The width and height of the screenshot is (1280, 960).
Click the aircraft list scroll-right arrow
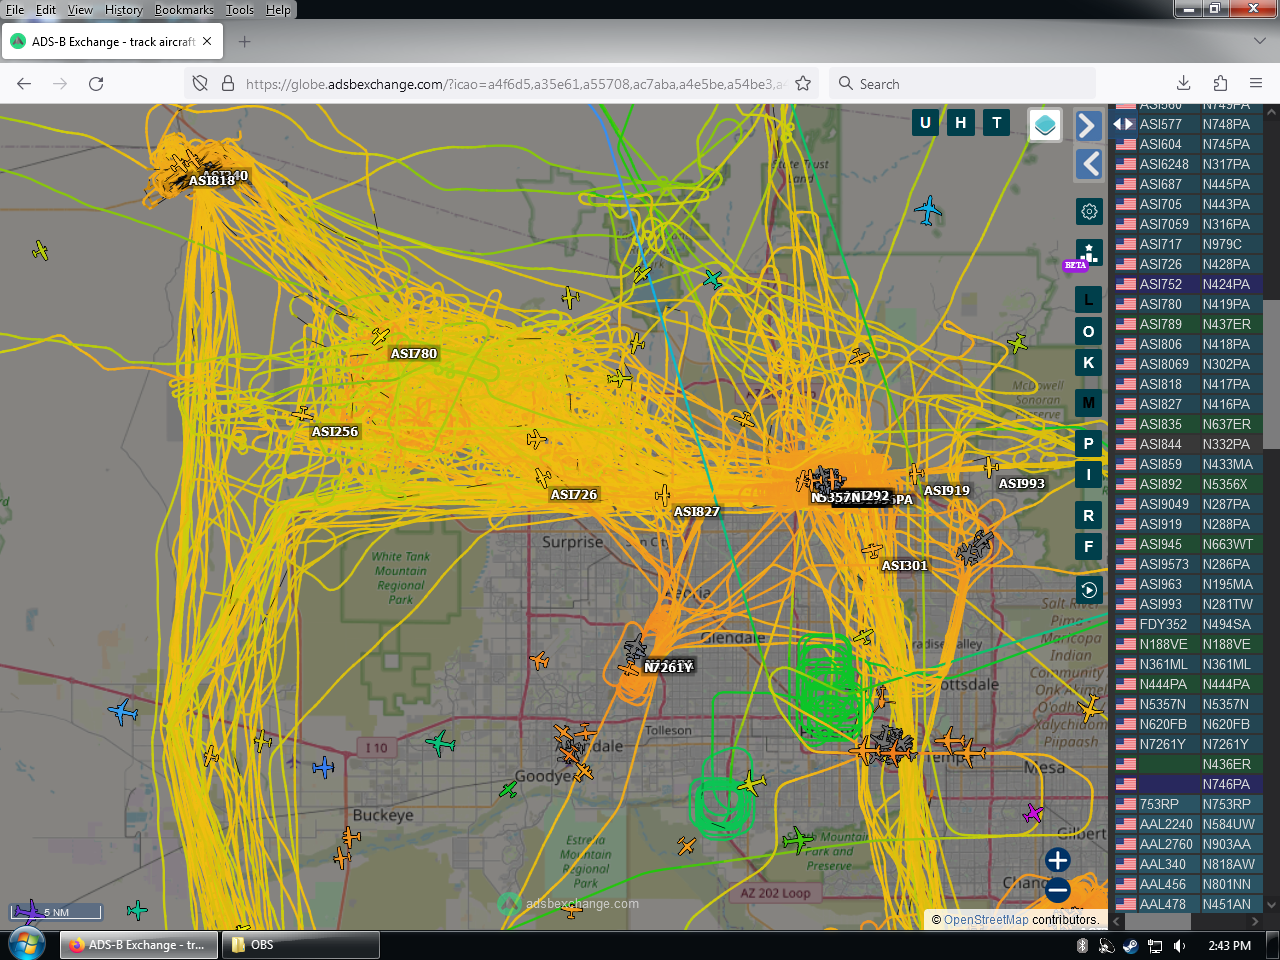(1256, 921)
